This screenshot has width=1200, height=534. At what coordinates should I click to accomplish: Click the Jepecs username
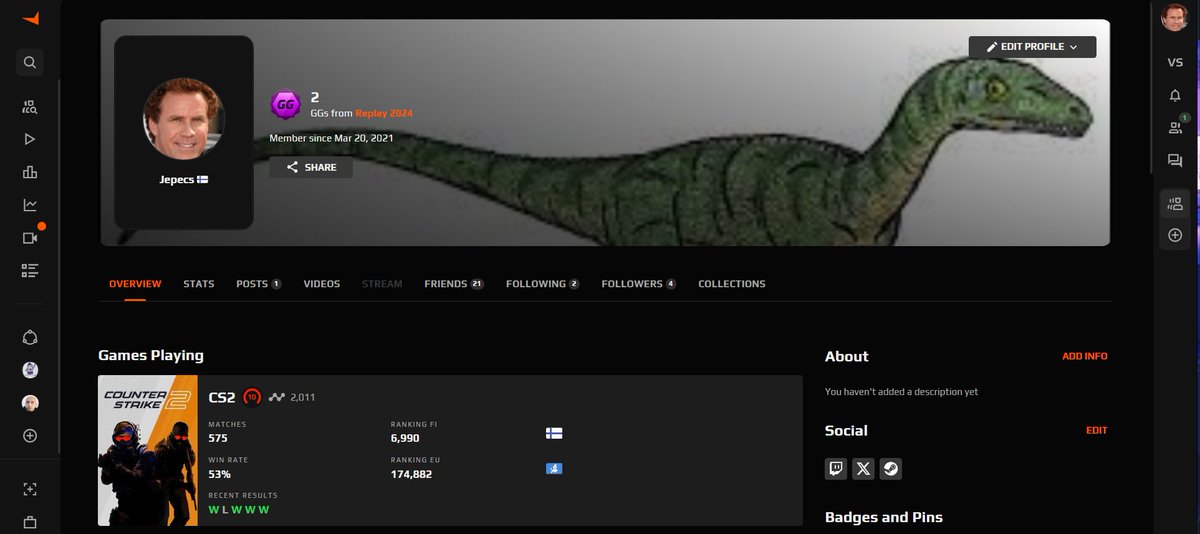(x=176, y=178)
